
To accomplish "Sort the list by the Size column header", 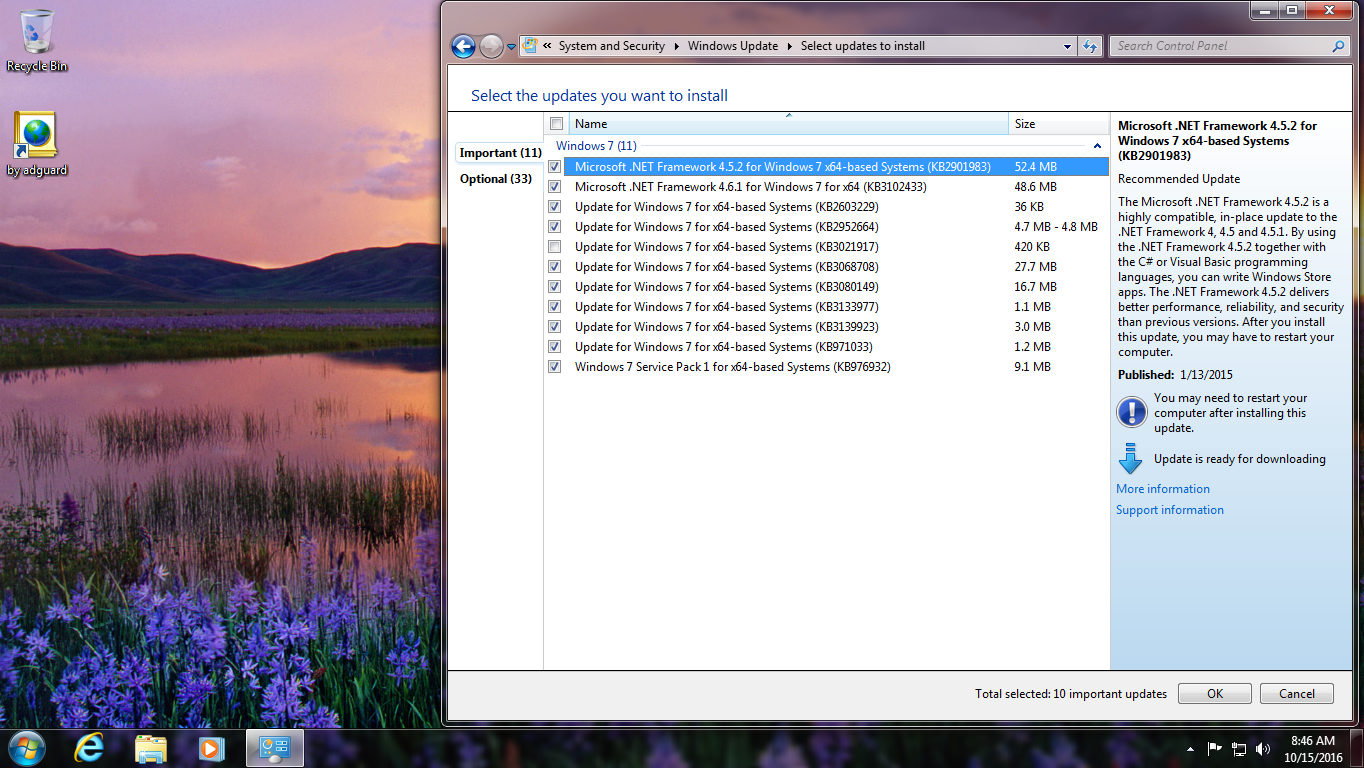I will [x=1059, y=124].
